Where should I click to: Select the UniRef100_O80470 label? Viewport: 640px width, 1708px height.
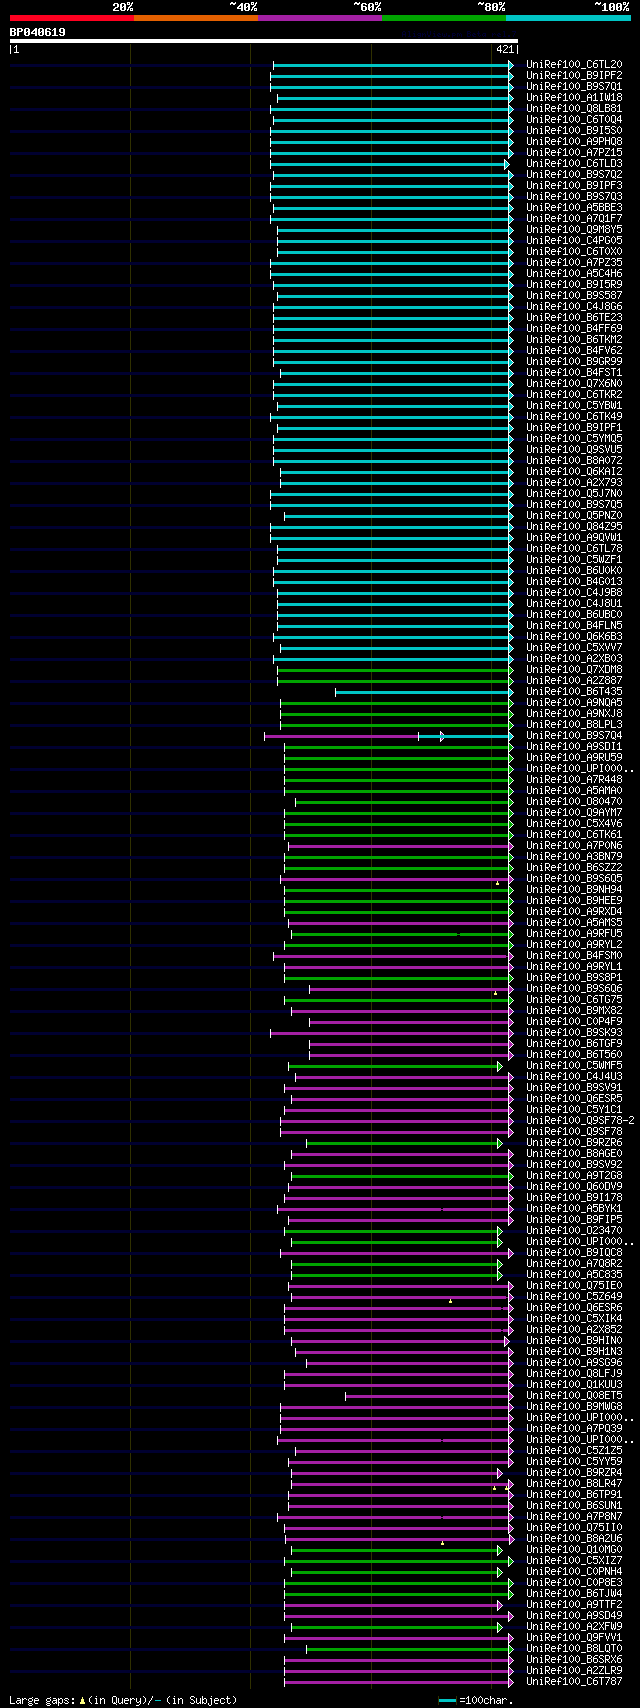click(x=574, y=802)
